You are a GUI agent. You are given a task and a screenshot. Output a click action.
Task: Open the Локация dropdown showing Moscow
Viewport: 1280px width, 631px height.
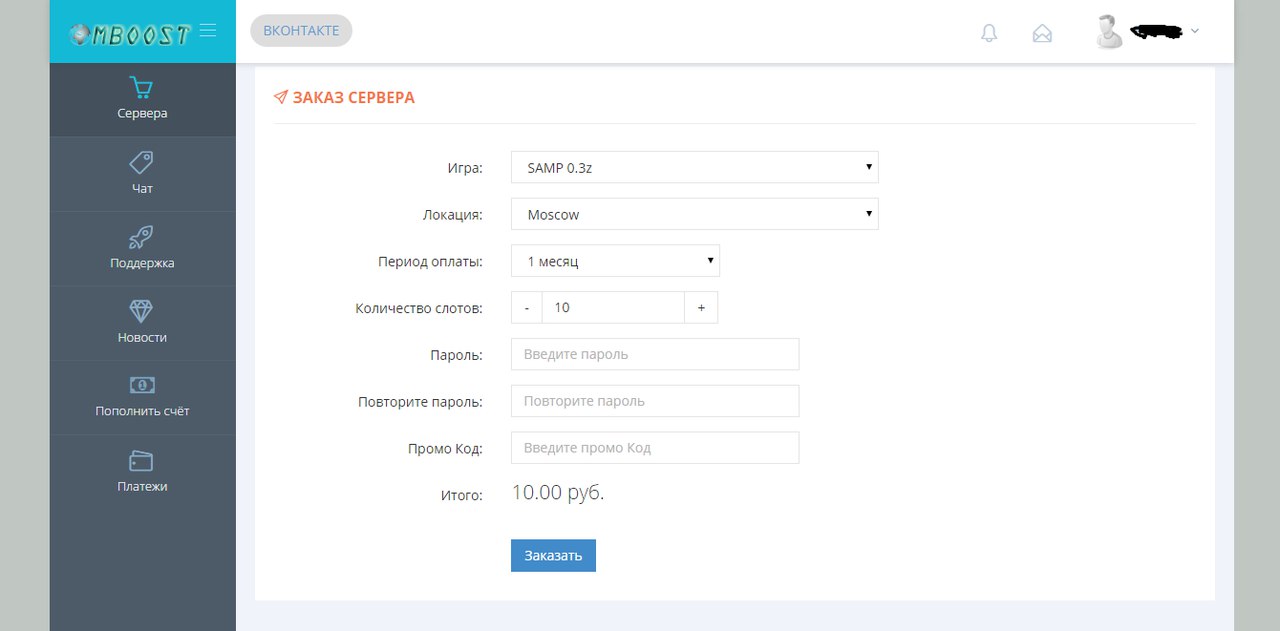point(694,214)
